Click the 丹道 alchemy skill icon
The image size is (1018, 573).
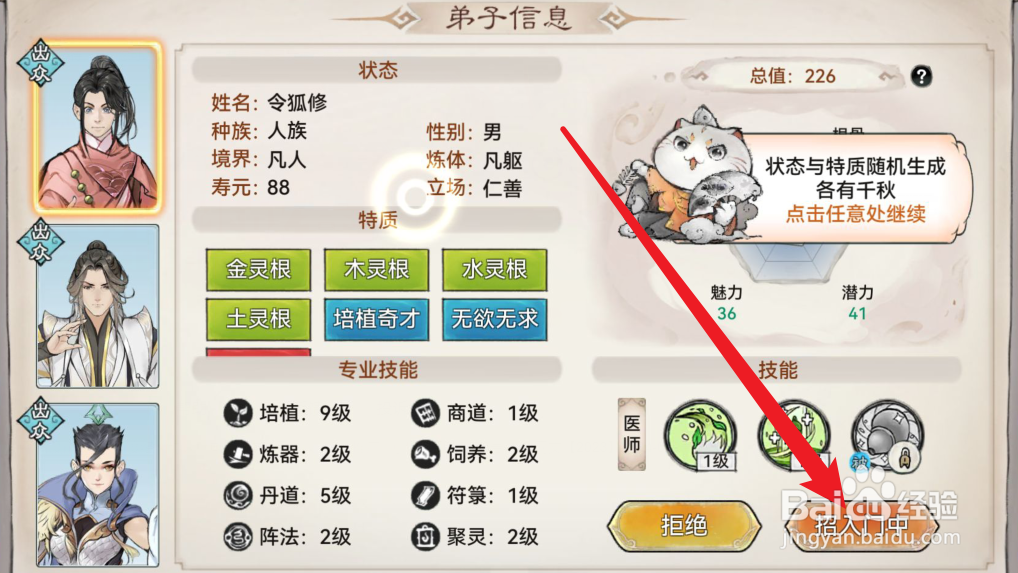[x=238, y=496]
